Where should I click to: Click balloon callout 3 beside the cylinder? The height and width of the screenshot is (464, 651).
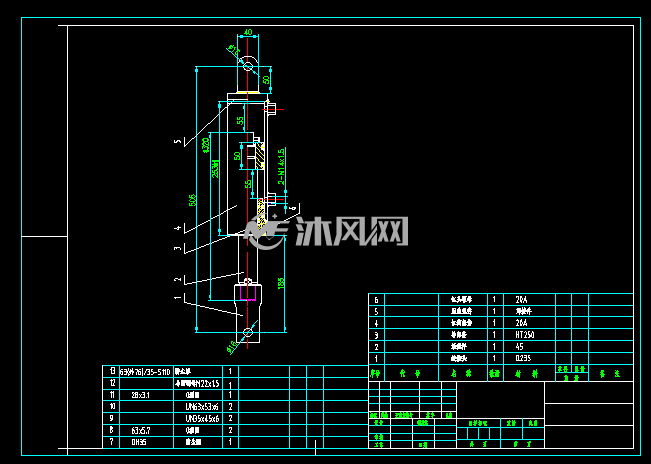179,248
